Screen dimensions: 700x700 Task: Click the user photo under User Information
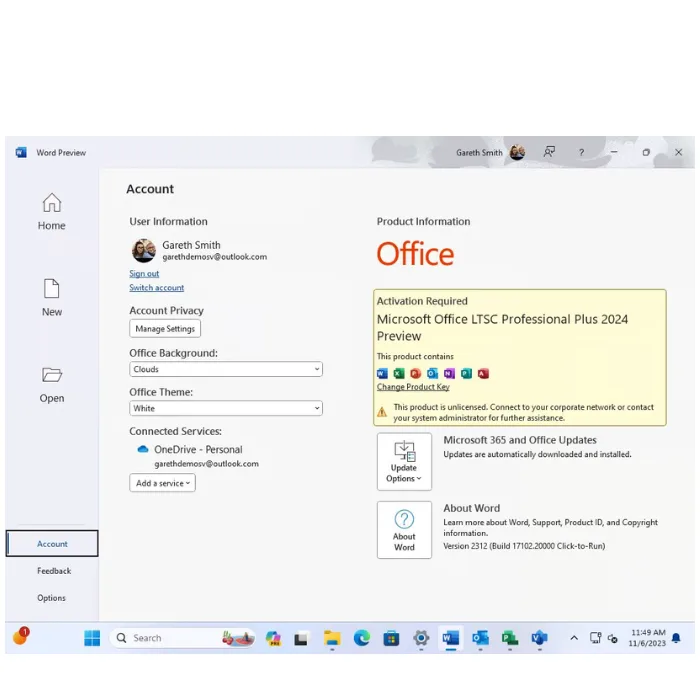[144, 250]
